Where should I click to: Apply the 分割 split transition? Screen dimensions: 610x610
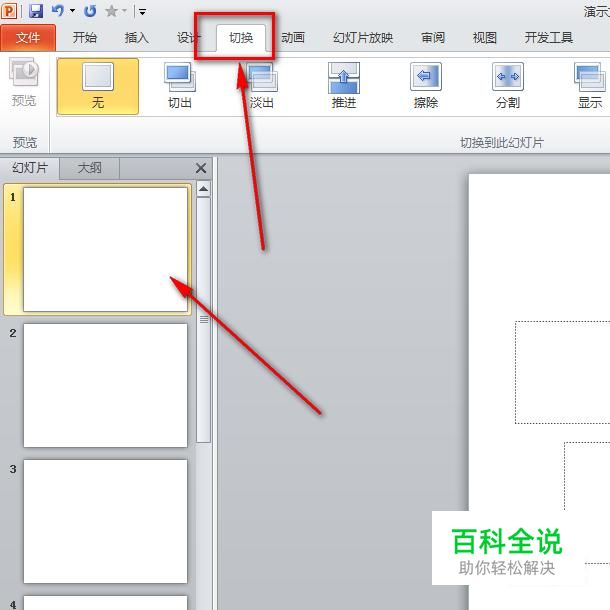pos(508,86)
